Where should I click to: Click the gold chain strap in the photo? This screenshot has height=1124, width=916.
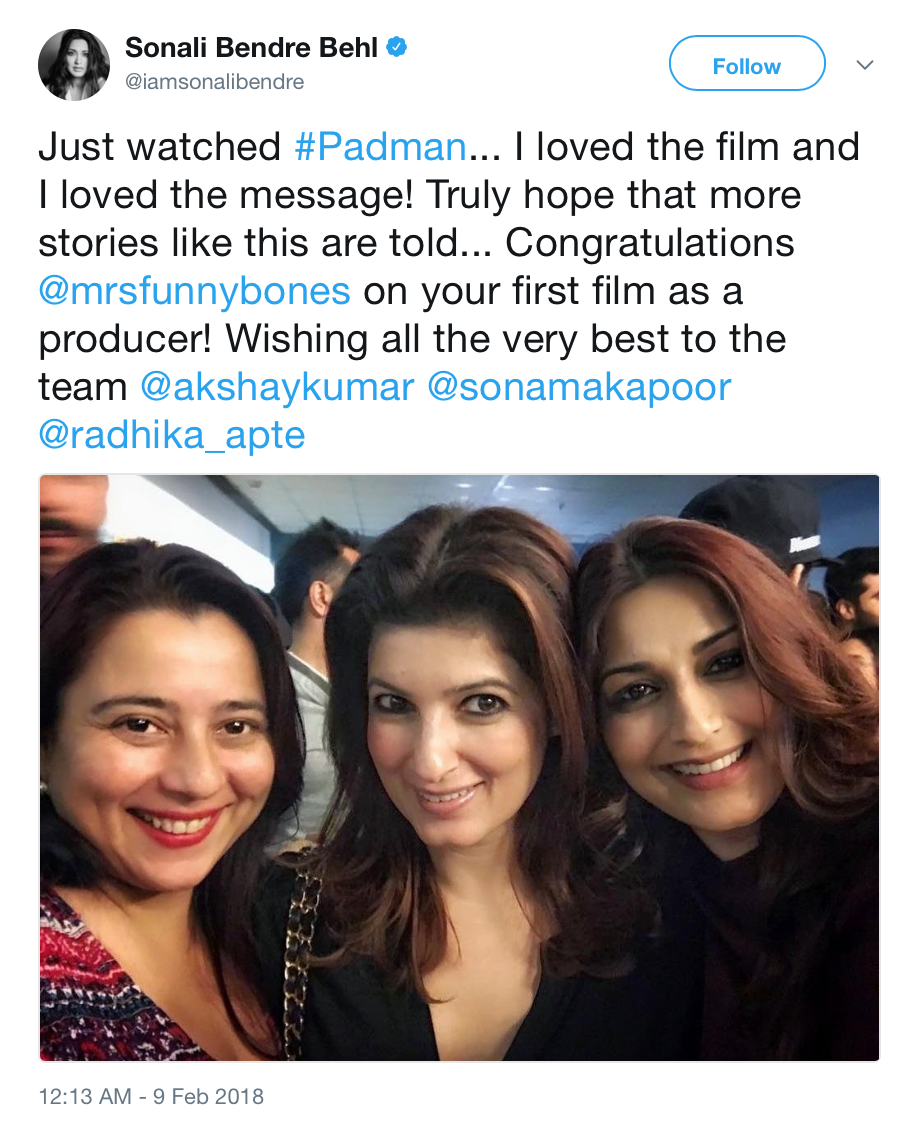pos(300,953)
